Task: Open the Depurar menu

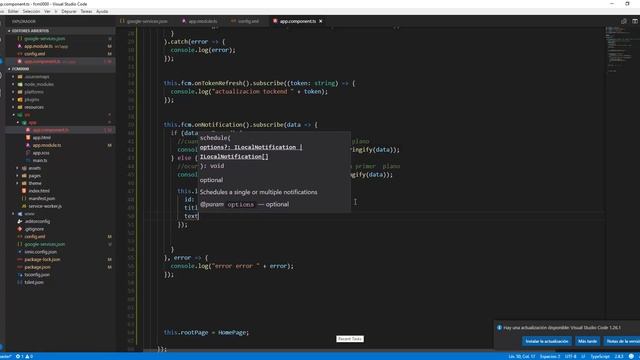Action: click(69, 11)
